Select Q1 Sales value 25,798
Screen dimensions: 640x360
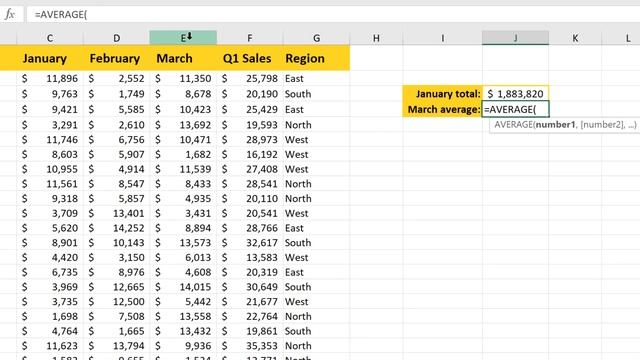250,78
